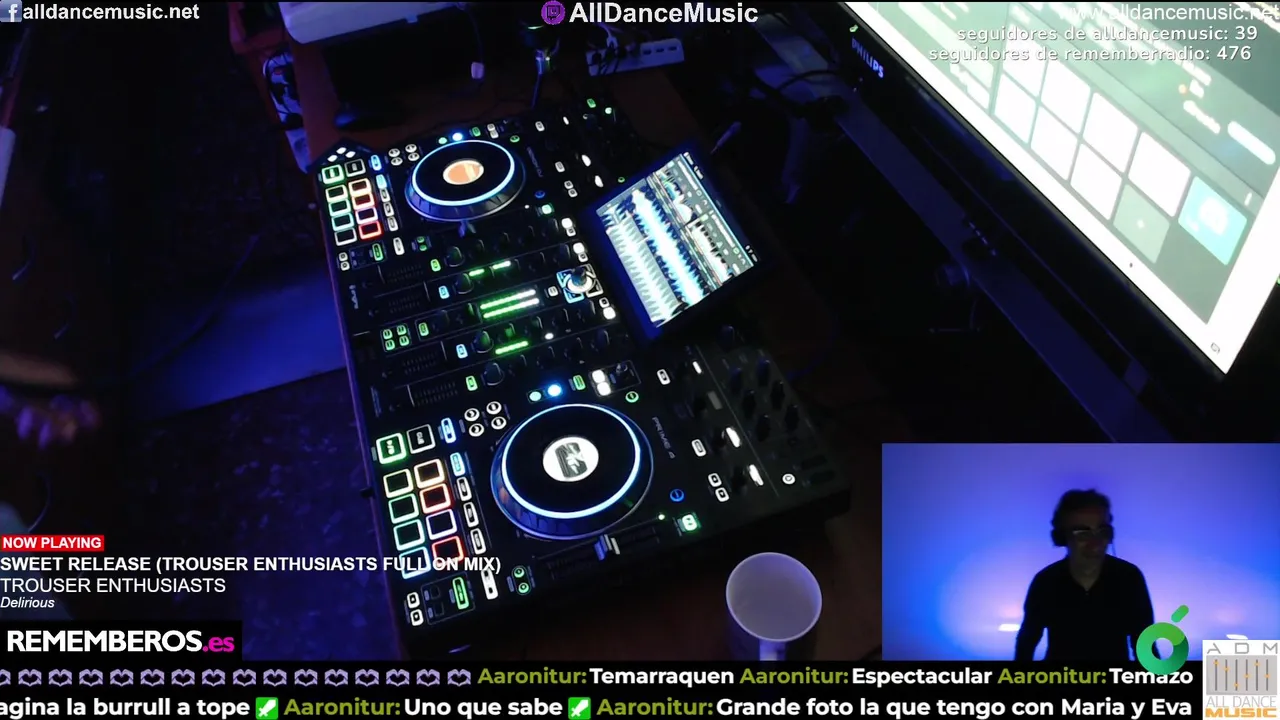1280x720 pixels.
Task: Click the REMEMBEROS.es logo
Action: [x=120, y=641]
